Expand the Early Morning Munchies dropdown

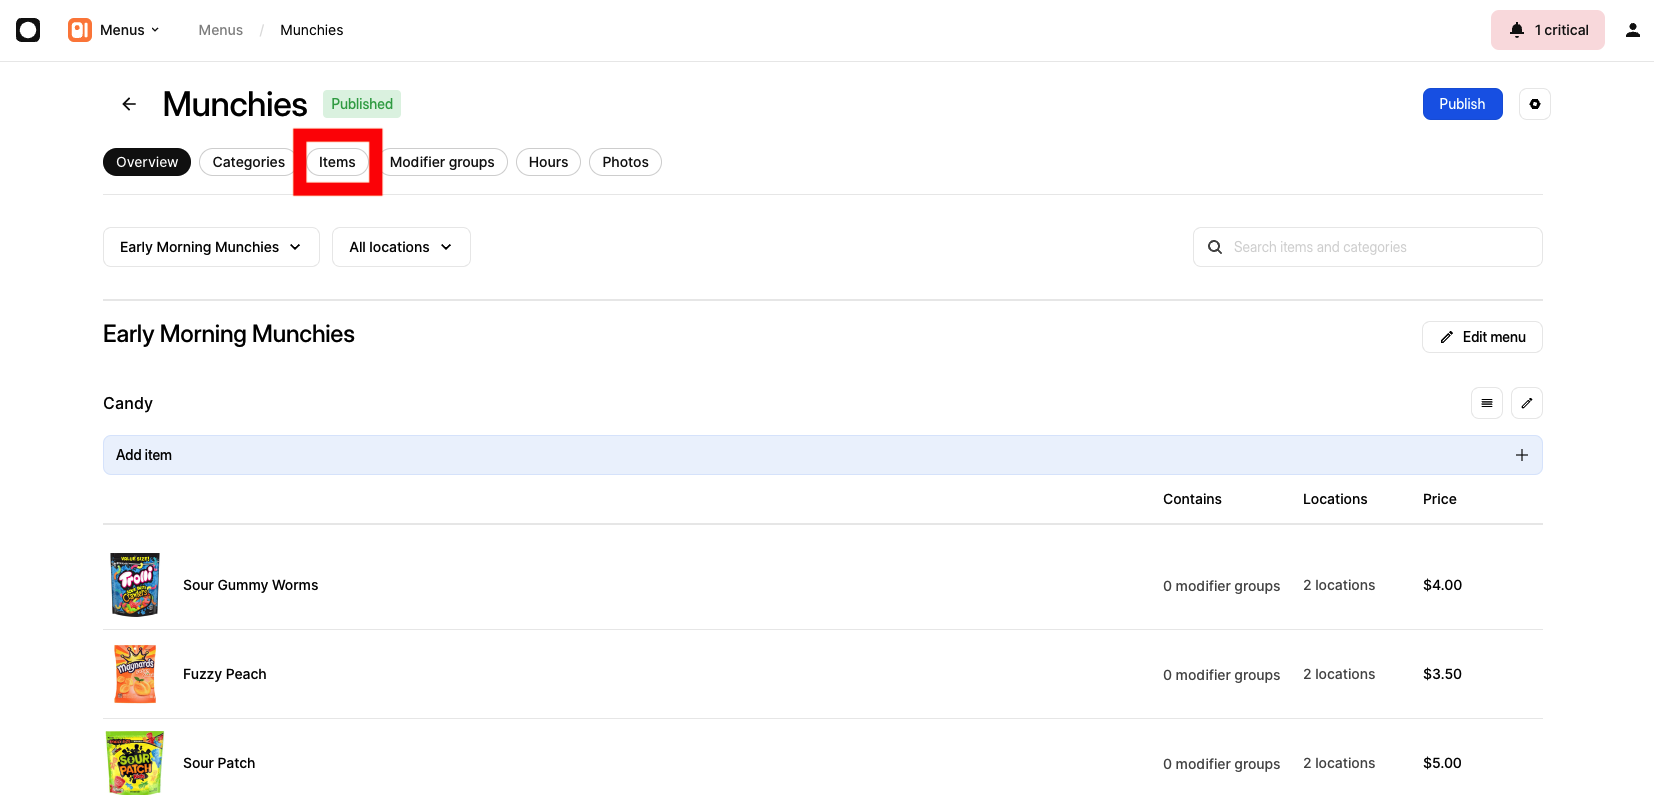[211, 247]
